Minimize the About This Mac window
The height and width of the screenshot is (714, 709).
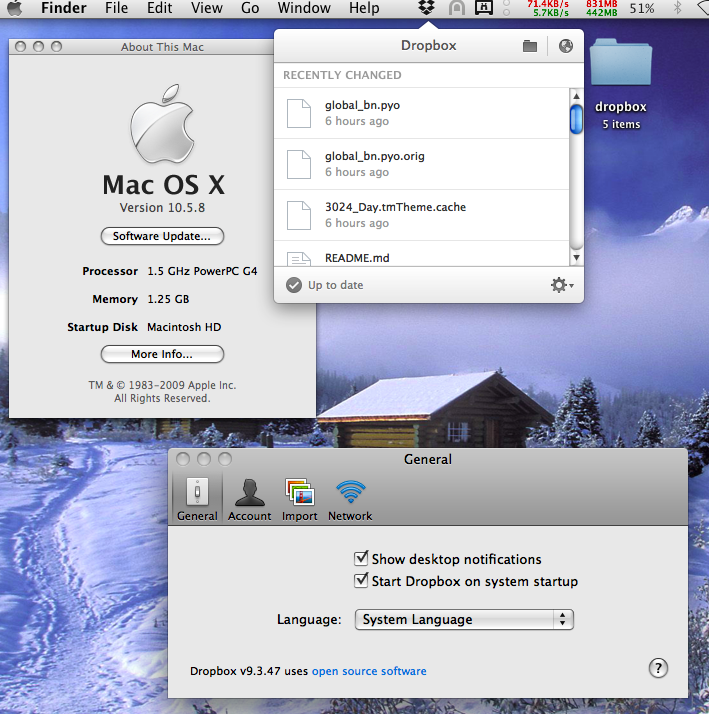click(x=38, y=46)
